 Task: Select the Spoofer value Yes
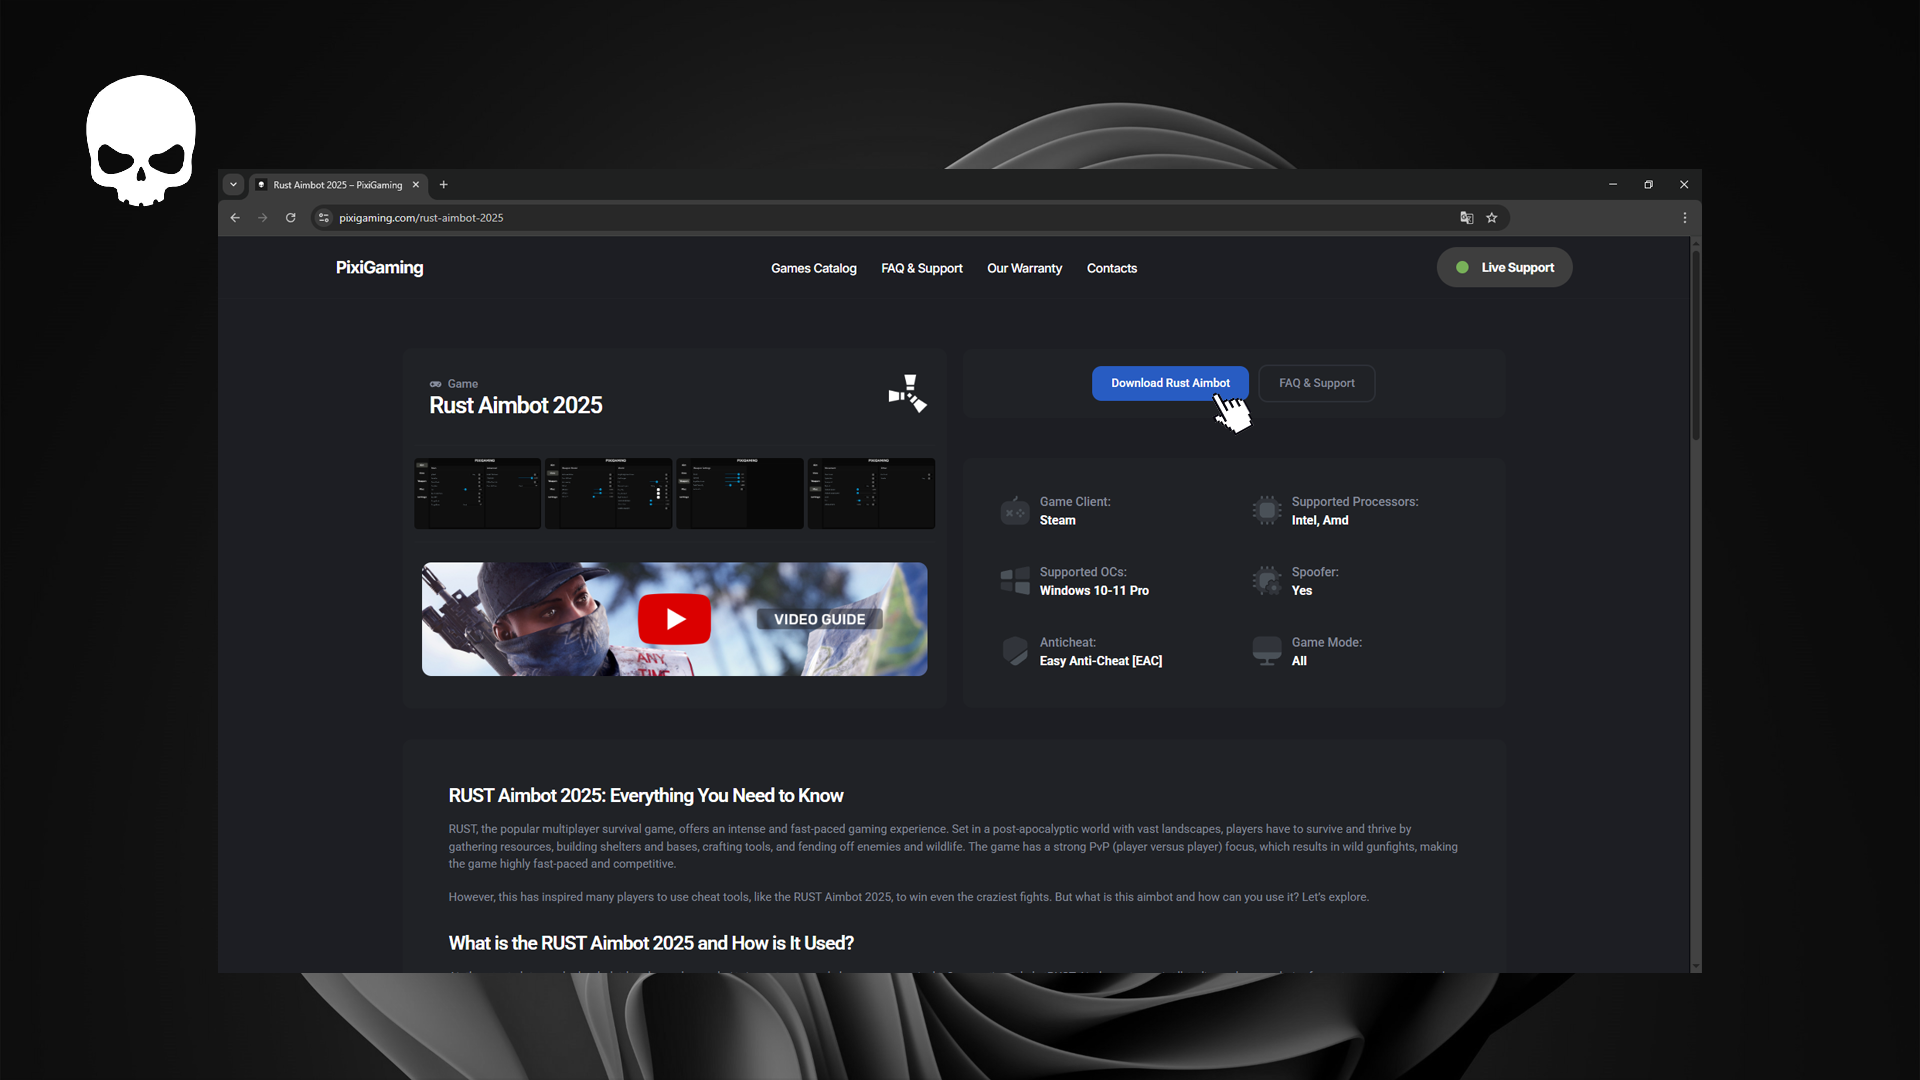[x=1302, y=591]
